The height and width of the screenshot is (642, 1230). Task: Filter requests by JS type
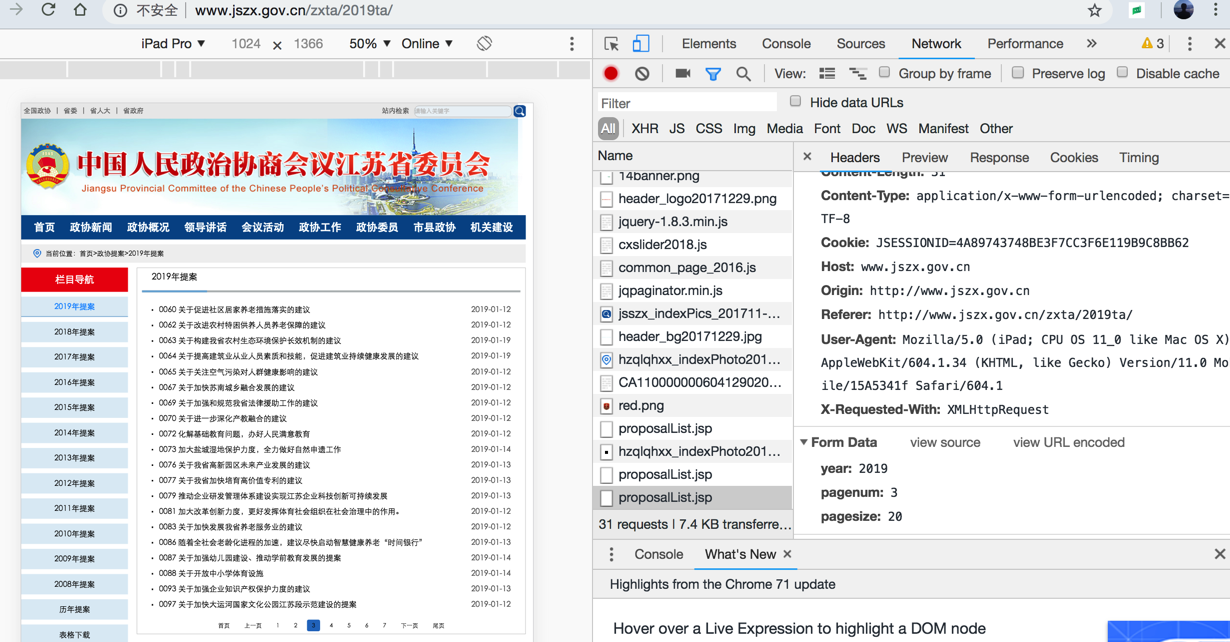677,129
